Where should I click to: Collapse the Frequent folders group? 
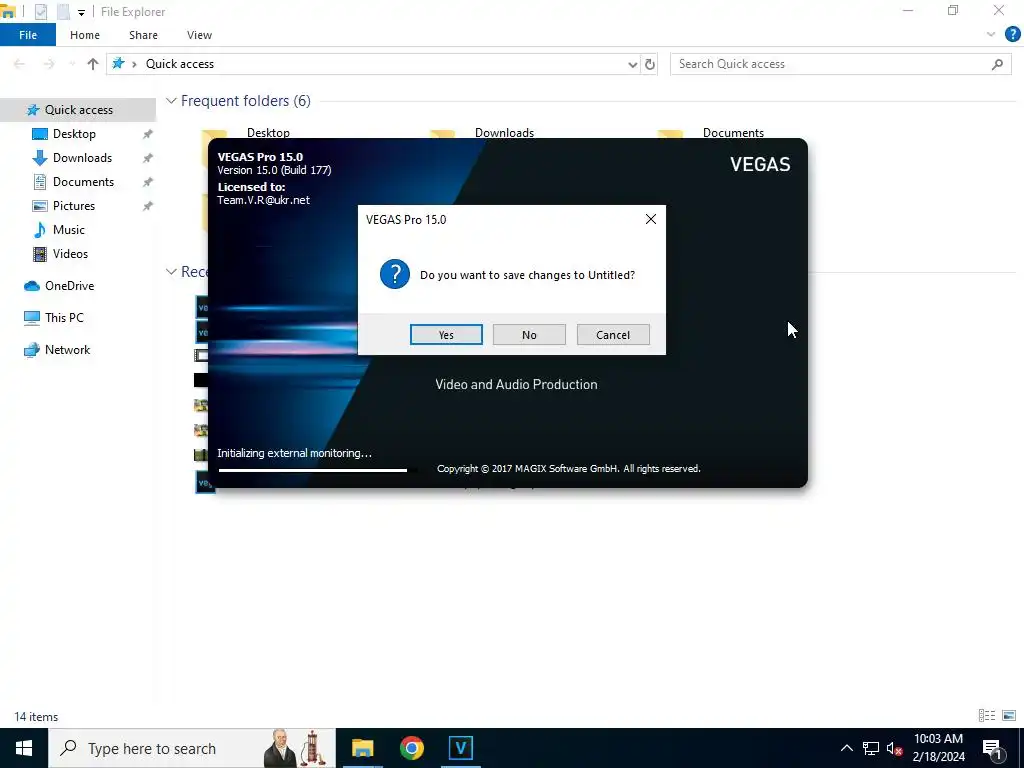point(171,101)
